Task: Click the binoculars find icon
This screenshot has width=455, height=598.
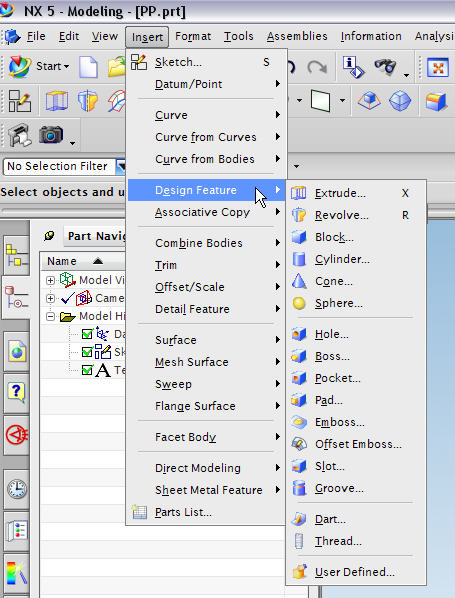Action: [385, 66]
